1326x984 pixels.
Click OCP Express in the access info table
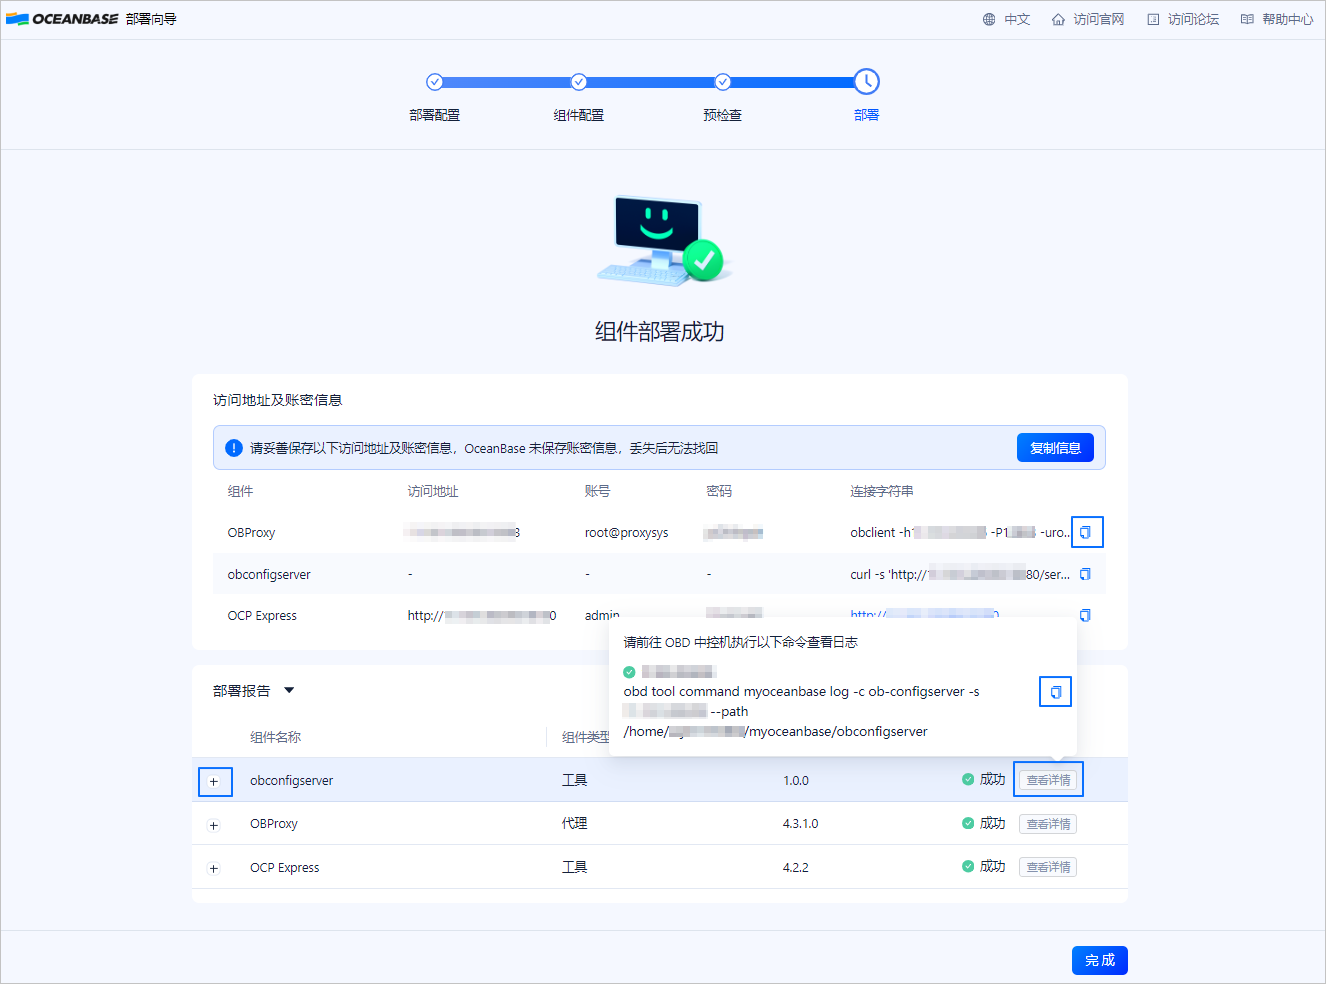pos(262,615)
